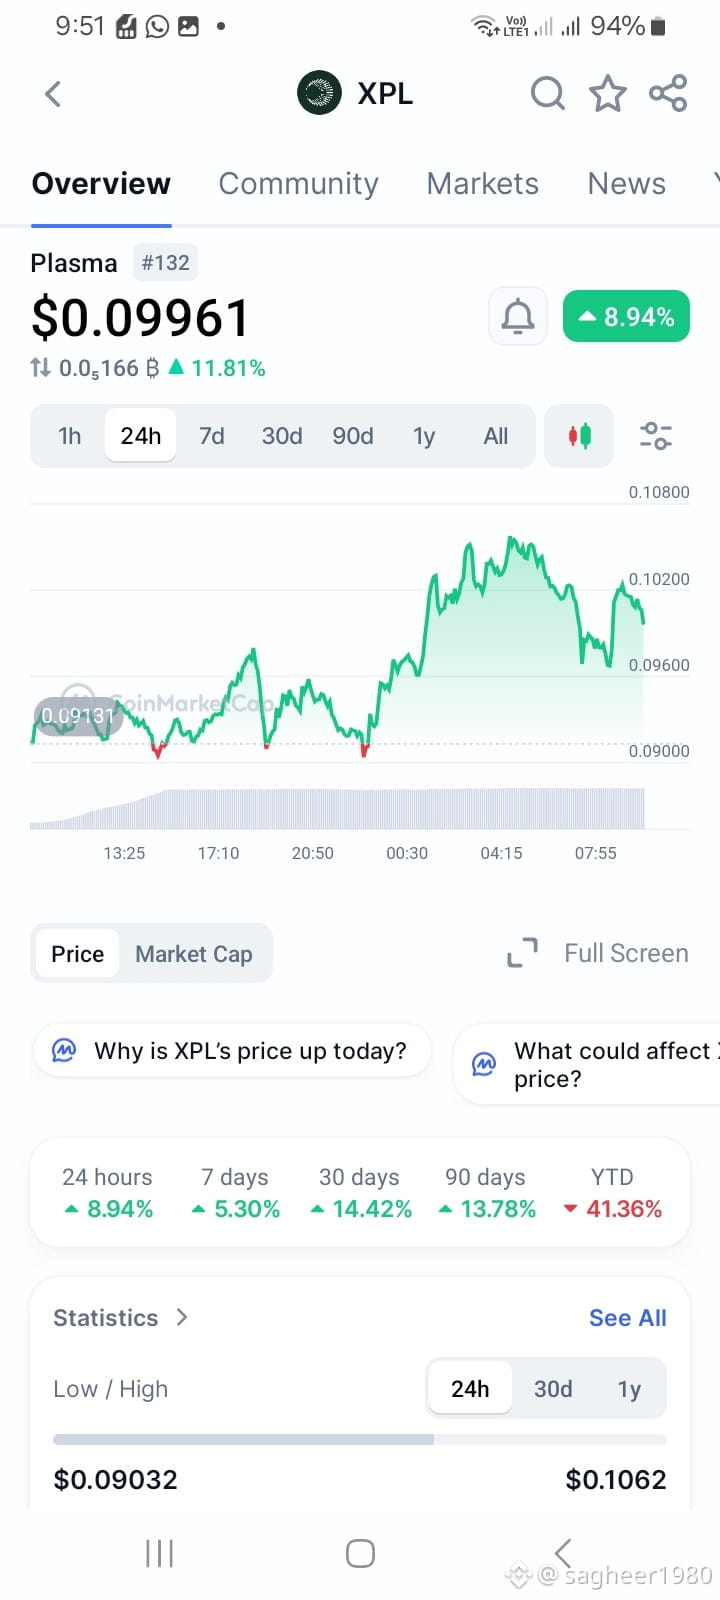The image size is (720, 1600).
Task: Tap the back arrow at top left
Action: (54, 94)
